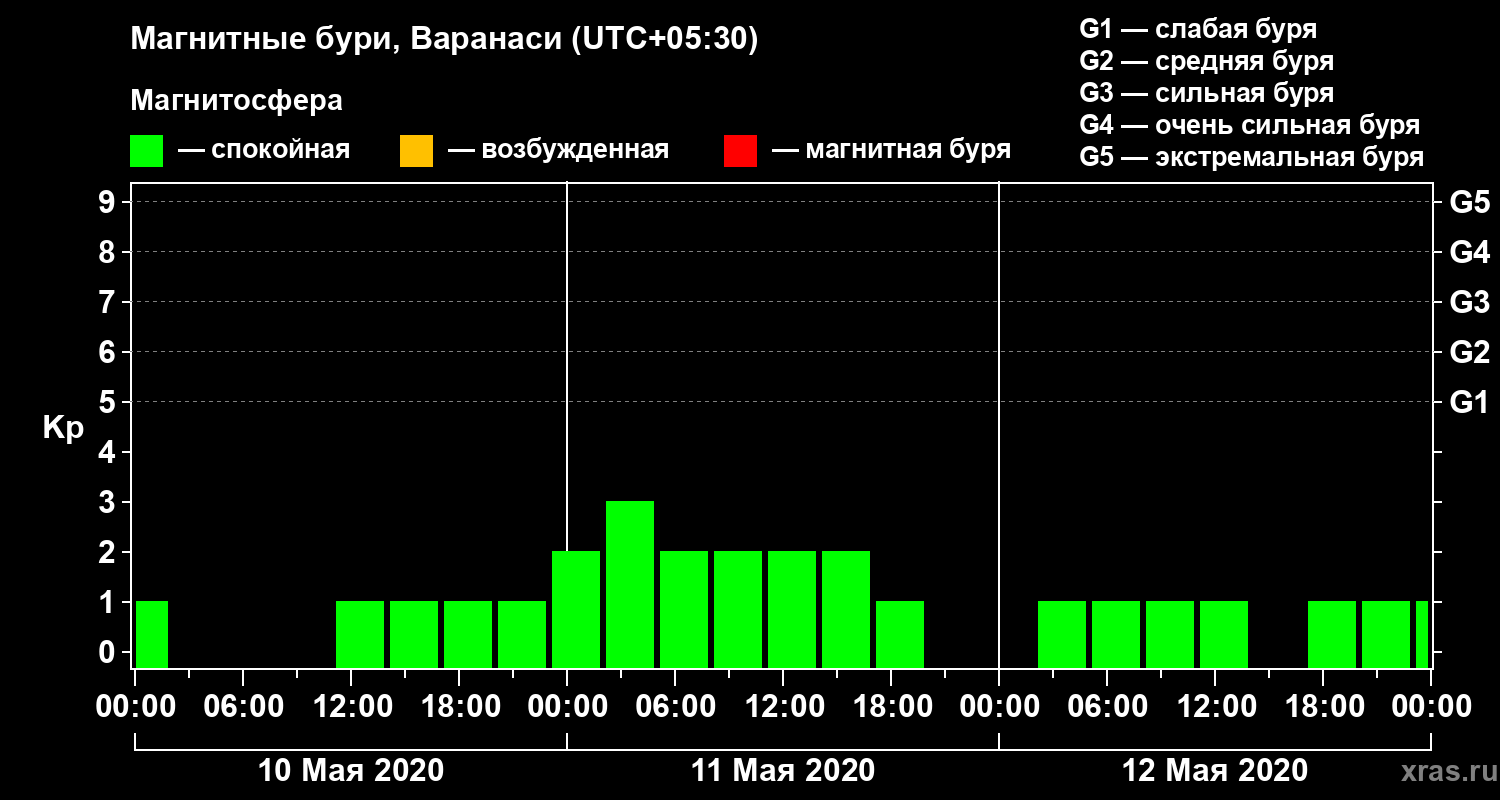The height and width of the screenshot is (800, 1500).
Task: Click the "Магнитосфера" heading
Action: tap(236, 101)
